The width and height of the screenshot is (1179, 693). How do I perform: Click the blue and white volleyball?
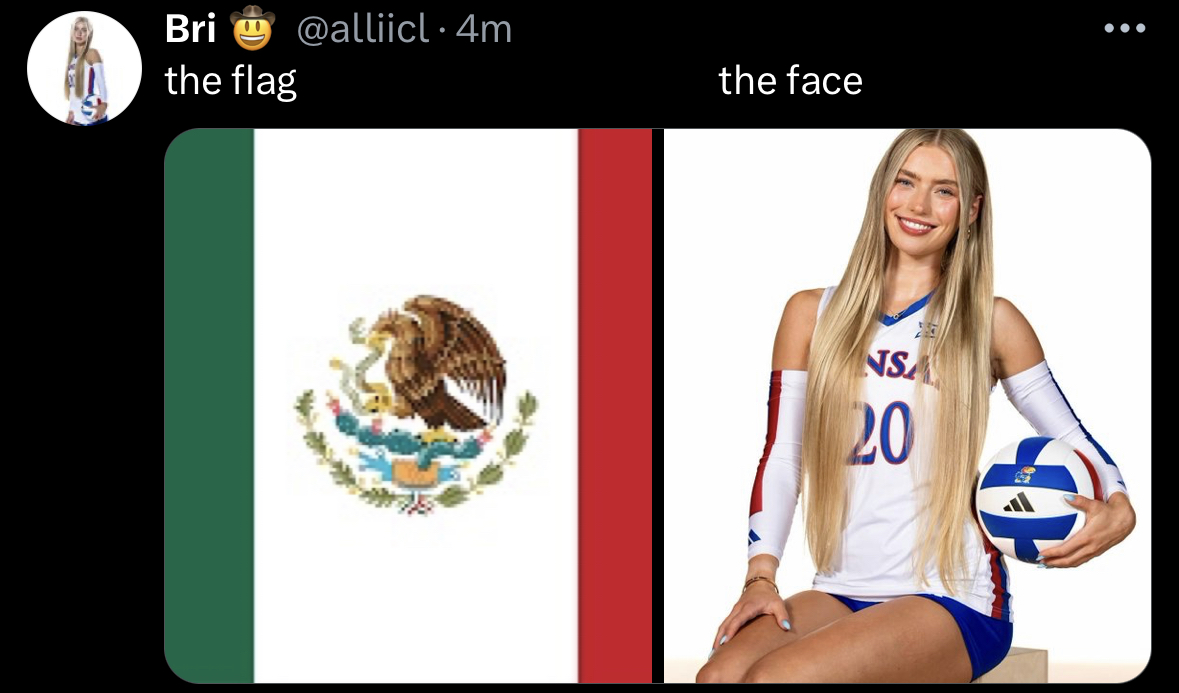[1032, 499]
